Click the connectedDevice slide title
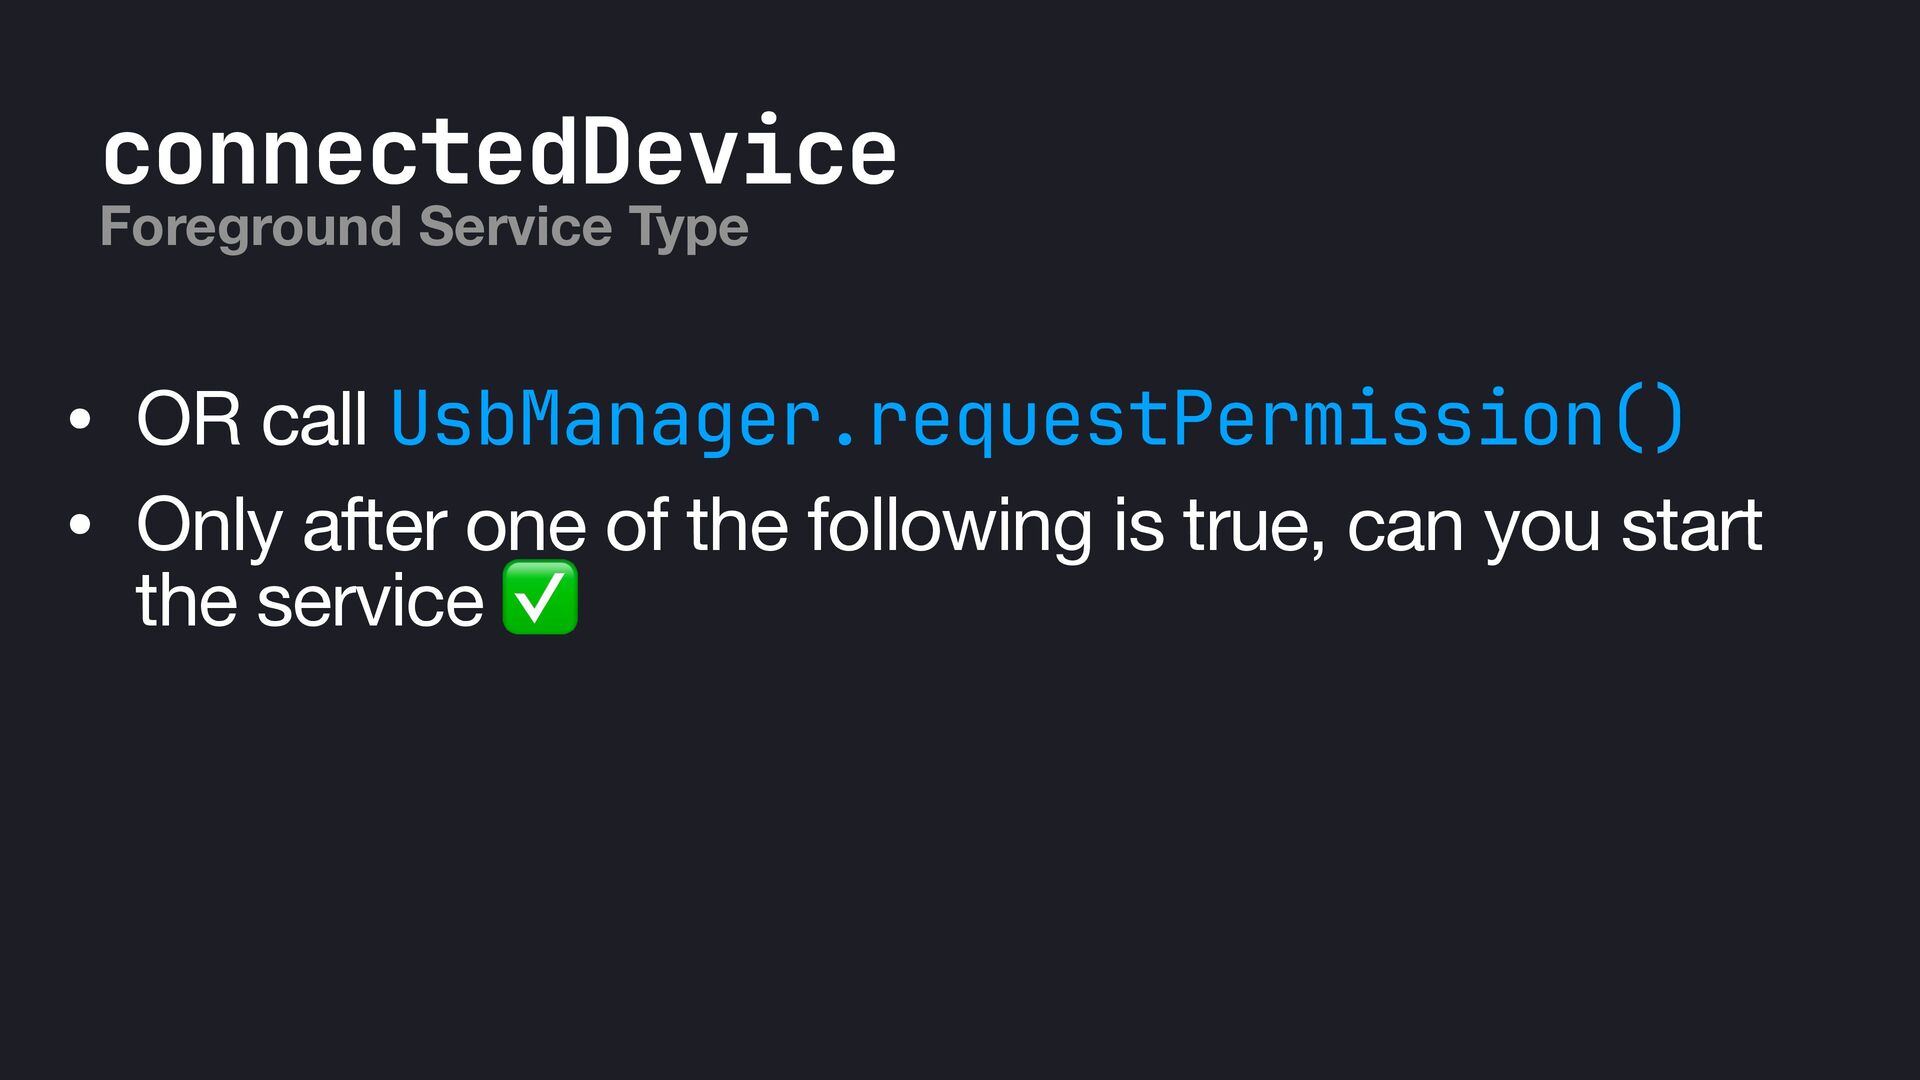Screen dimensions: 1920x1080 tap(499, 152)
